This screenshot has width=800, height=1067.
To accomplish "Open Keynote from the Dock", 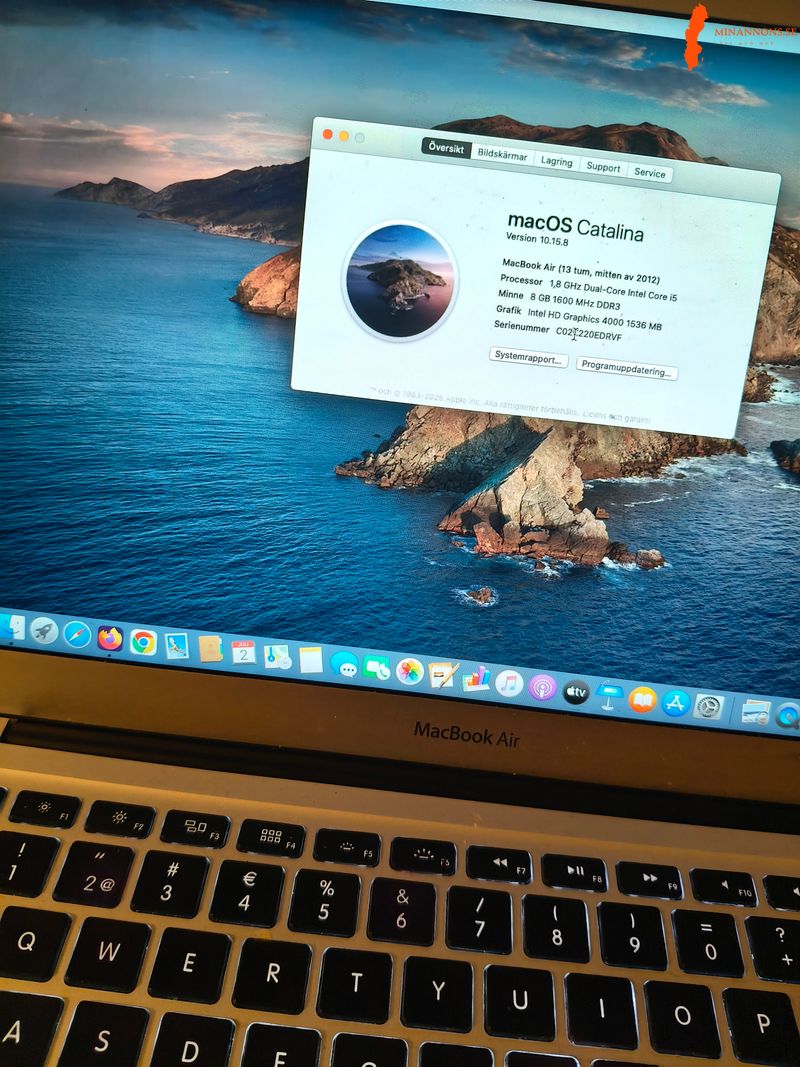I will coord(608,695).
